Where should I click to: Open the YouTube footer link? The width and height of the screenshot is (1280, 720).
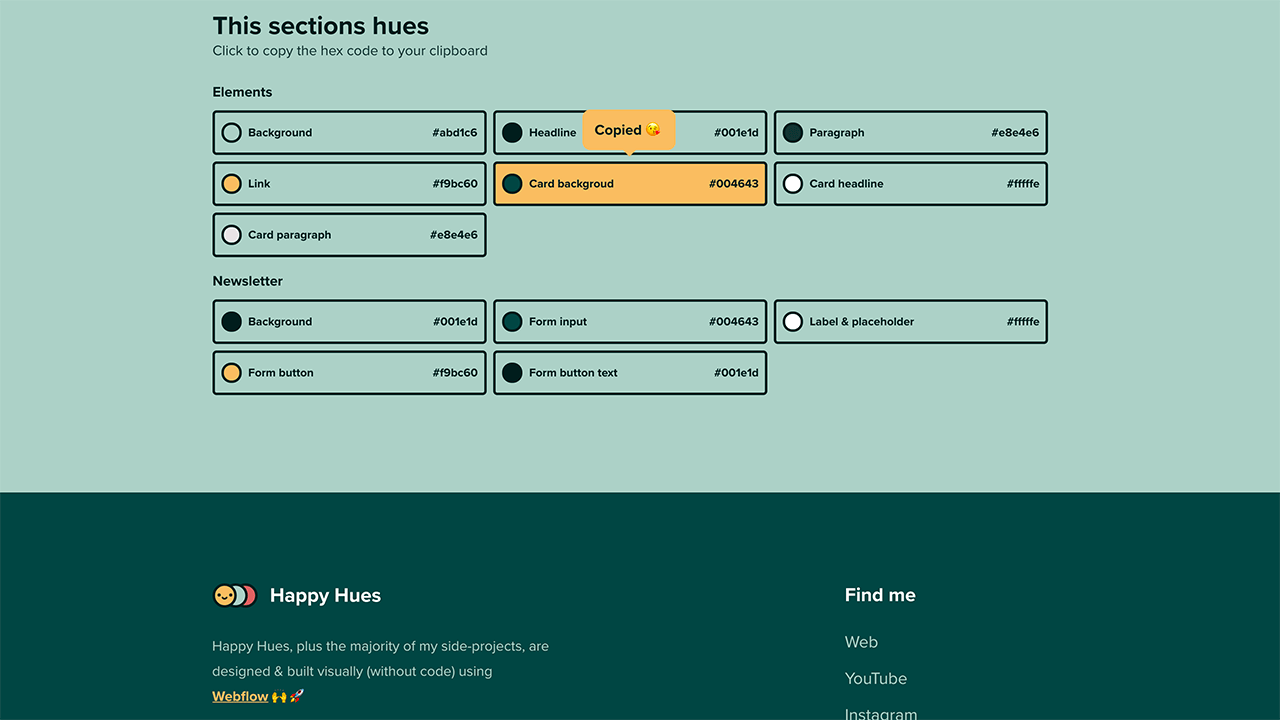click(x=875, y=678)
